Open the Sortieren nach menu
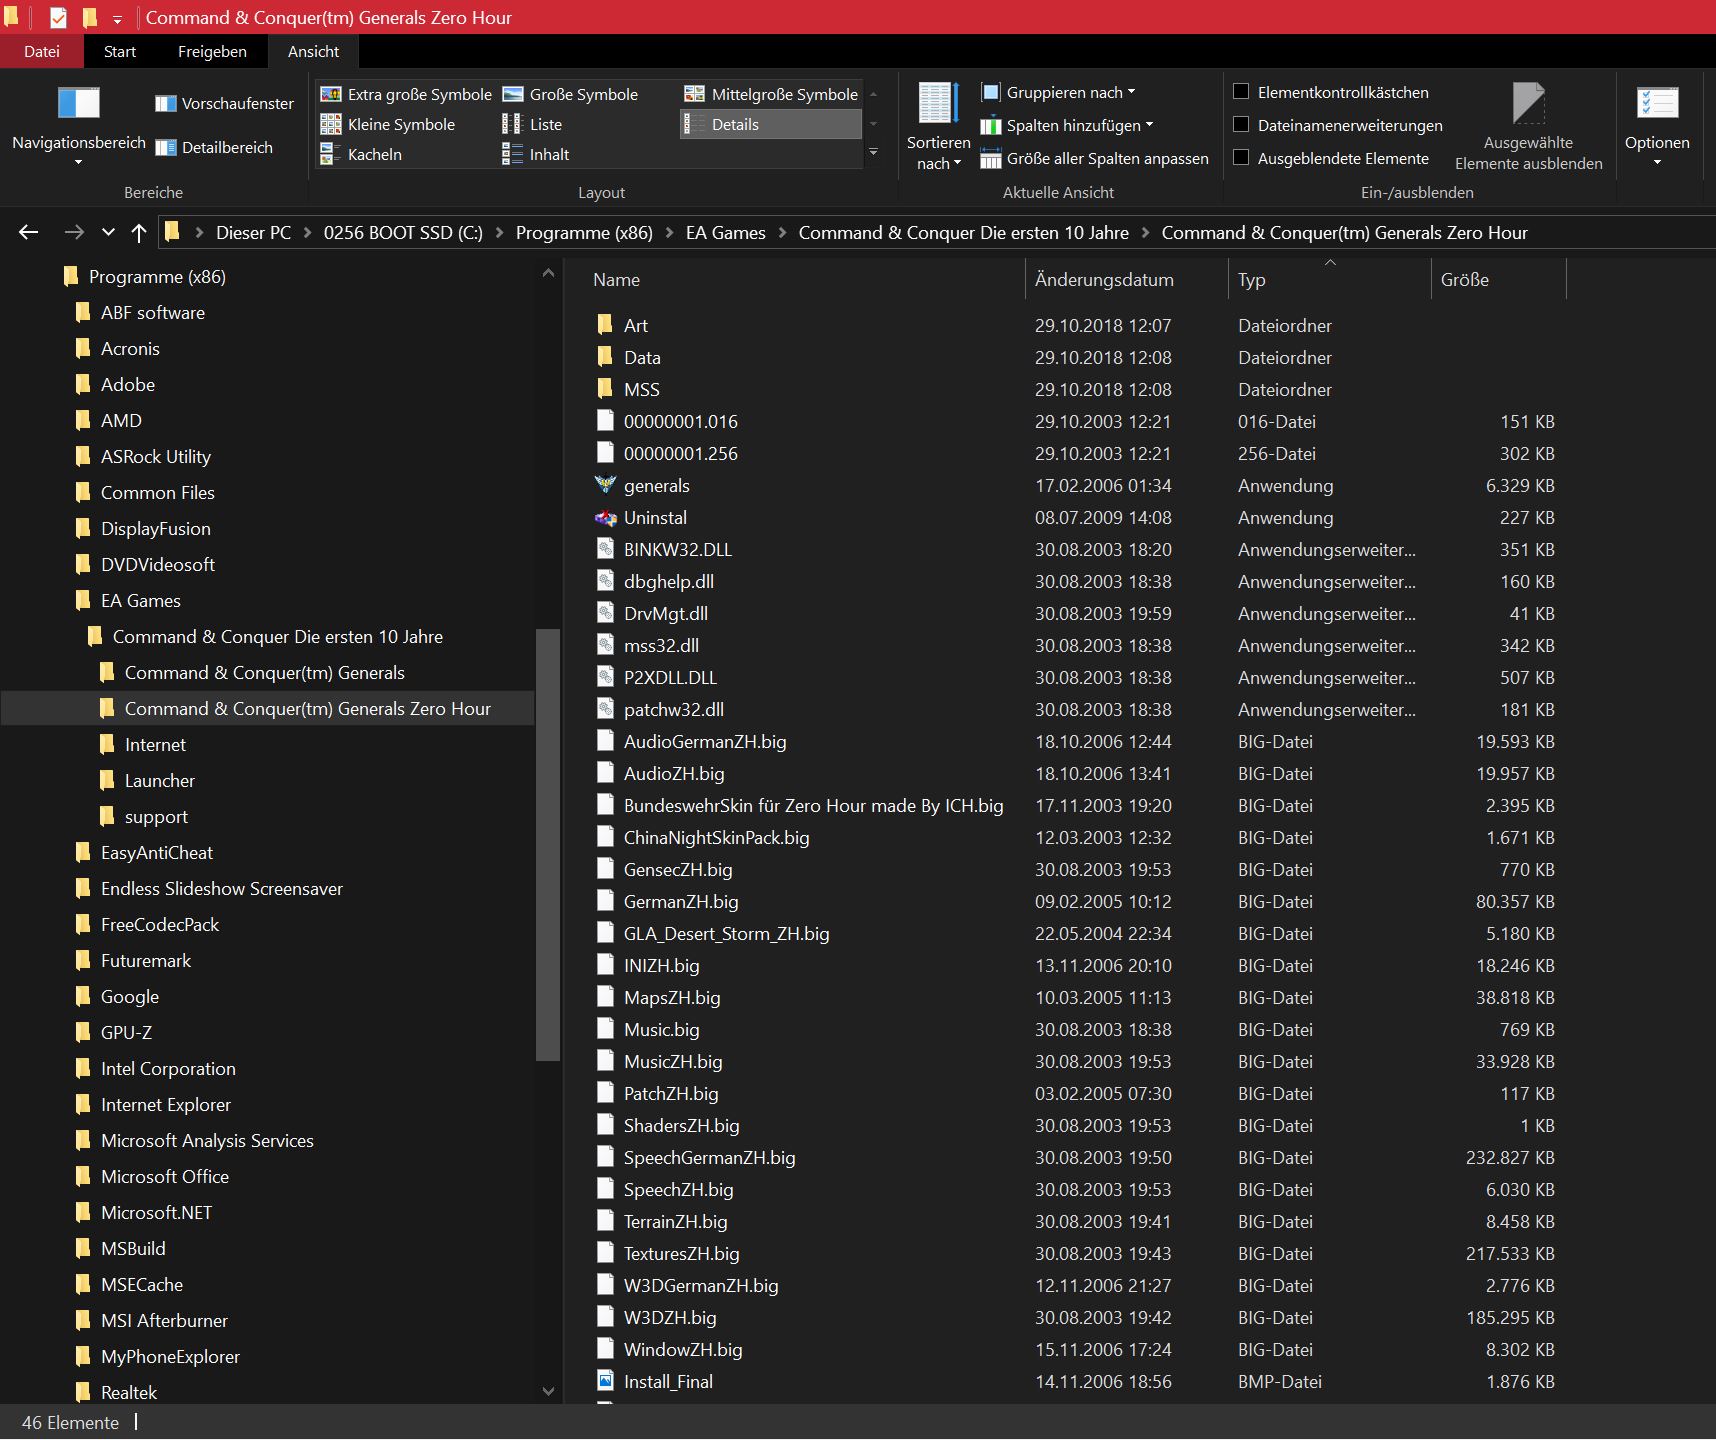The width and height of the screenshot is (1716, 1440). [x=938, y=126]
